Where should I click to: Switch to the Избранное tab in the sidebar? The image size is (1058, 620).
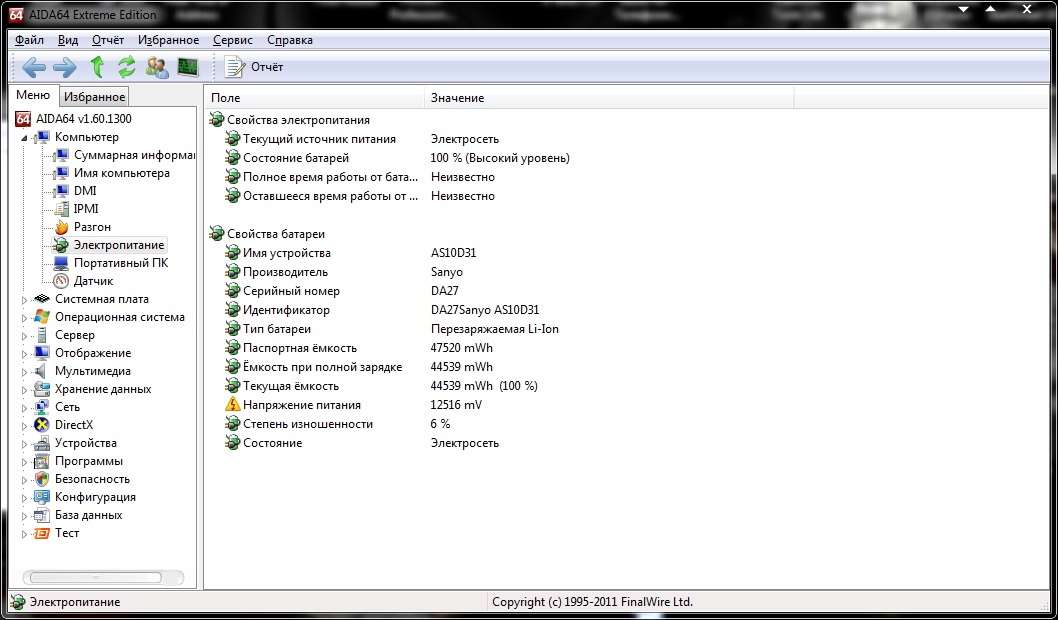pyautogui.click(x=94, y=96)
